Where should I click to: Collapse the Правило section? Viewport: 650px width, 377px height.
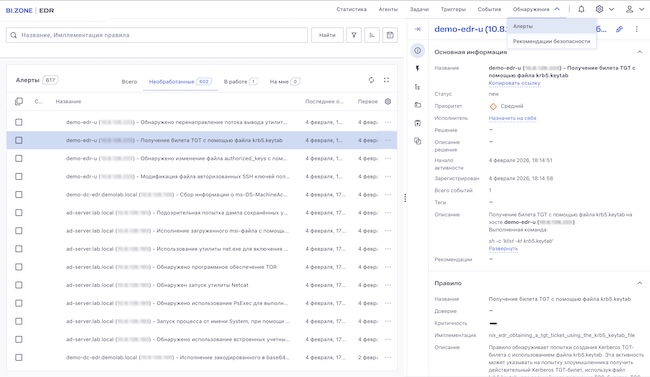tap(640, 283)
